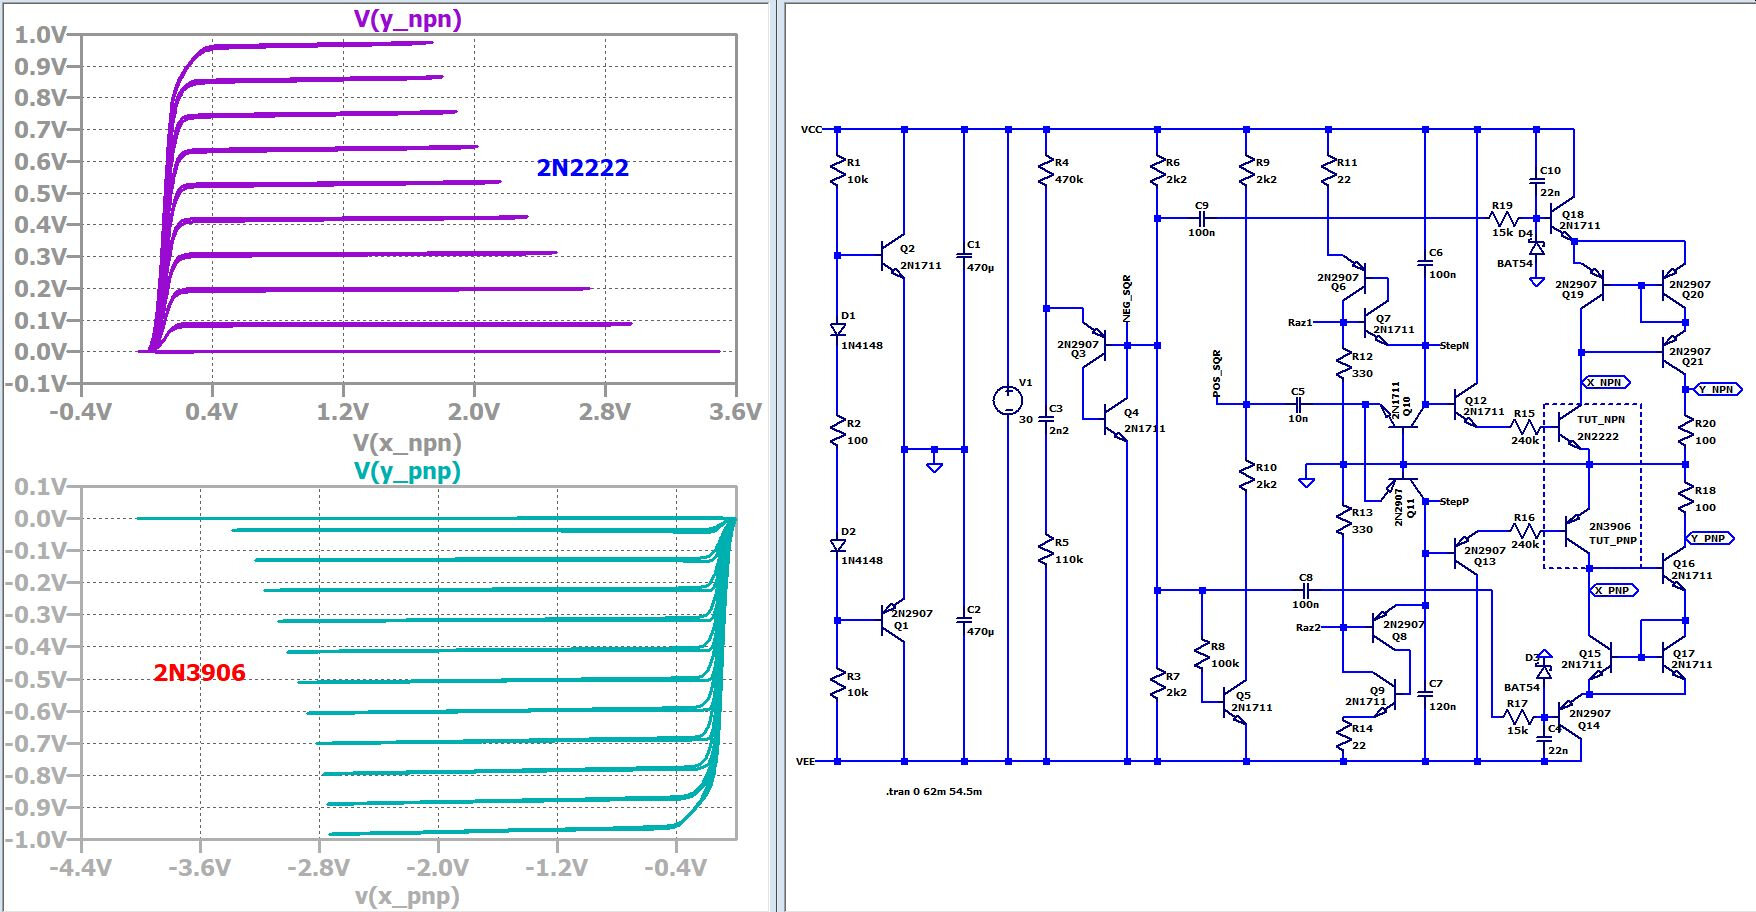Click diode D1 1N4148 symbol
The image size is (1756, 912).
click(x=838, y=329)
